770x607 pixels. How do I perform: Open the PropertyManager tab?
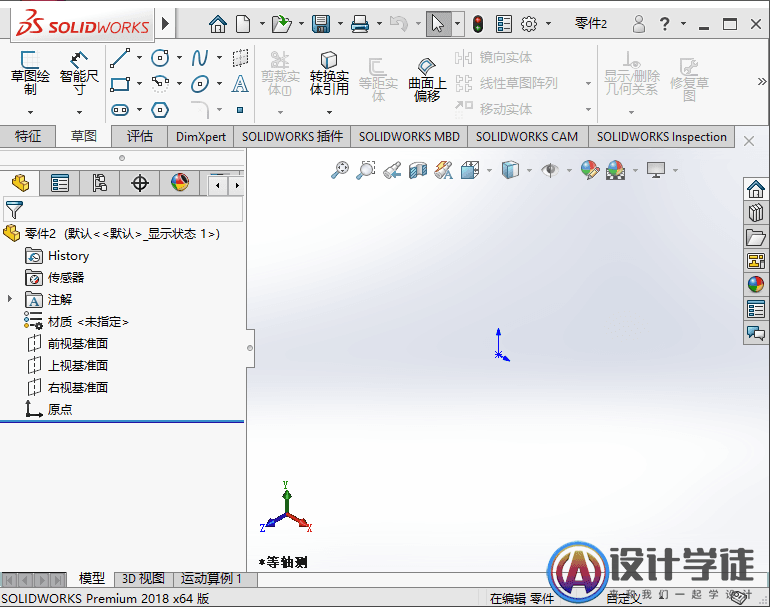pyautogui.click(x=60, y=183)
